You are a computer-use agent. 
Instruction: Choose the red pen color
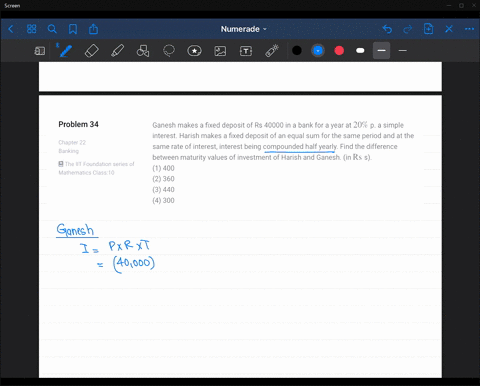tap(339, 51)
